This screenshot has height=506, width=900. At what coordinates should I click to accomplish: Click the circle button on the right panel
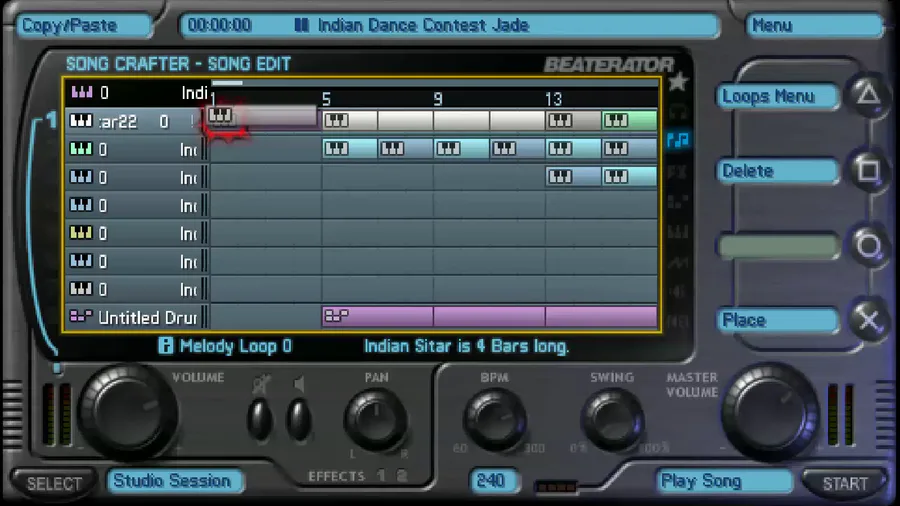868,246
